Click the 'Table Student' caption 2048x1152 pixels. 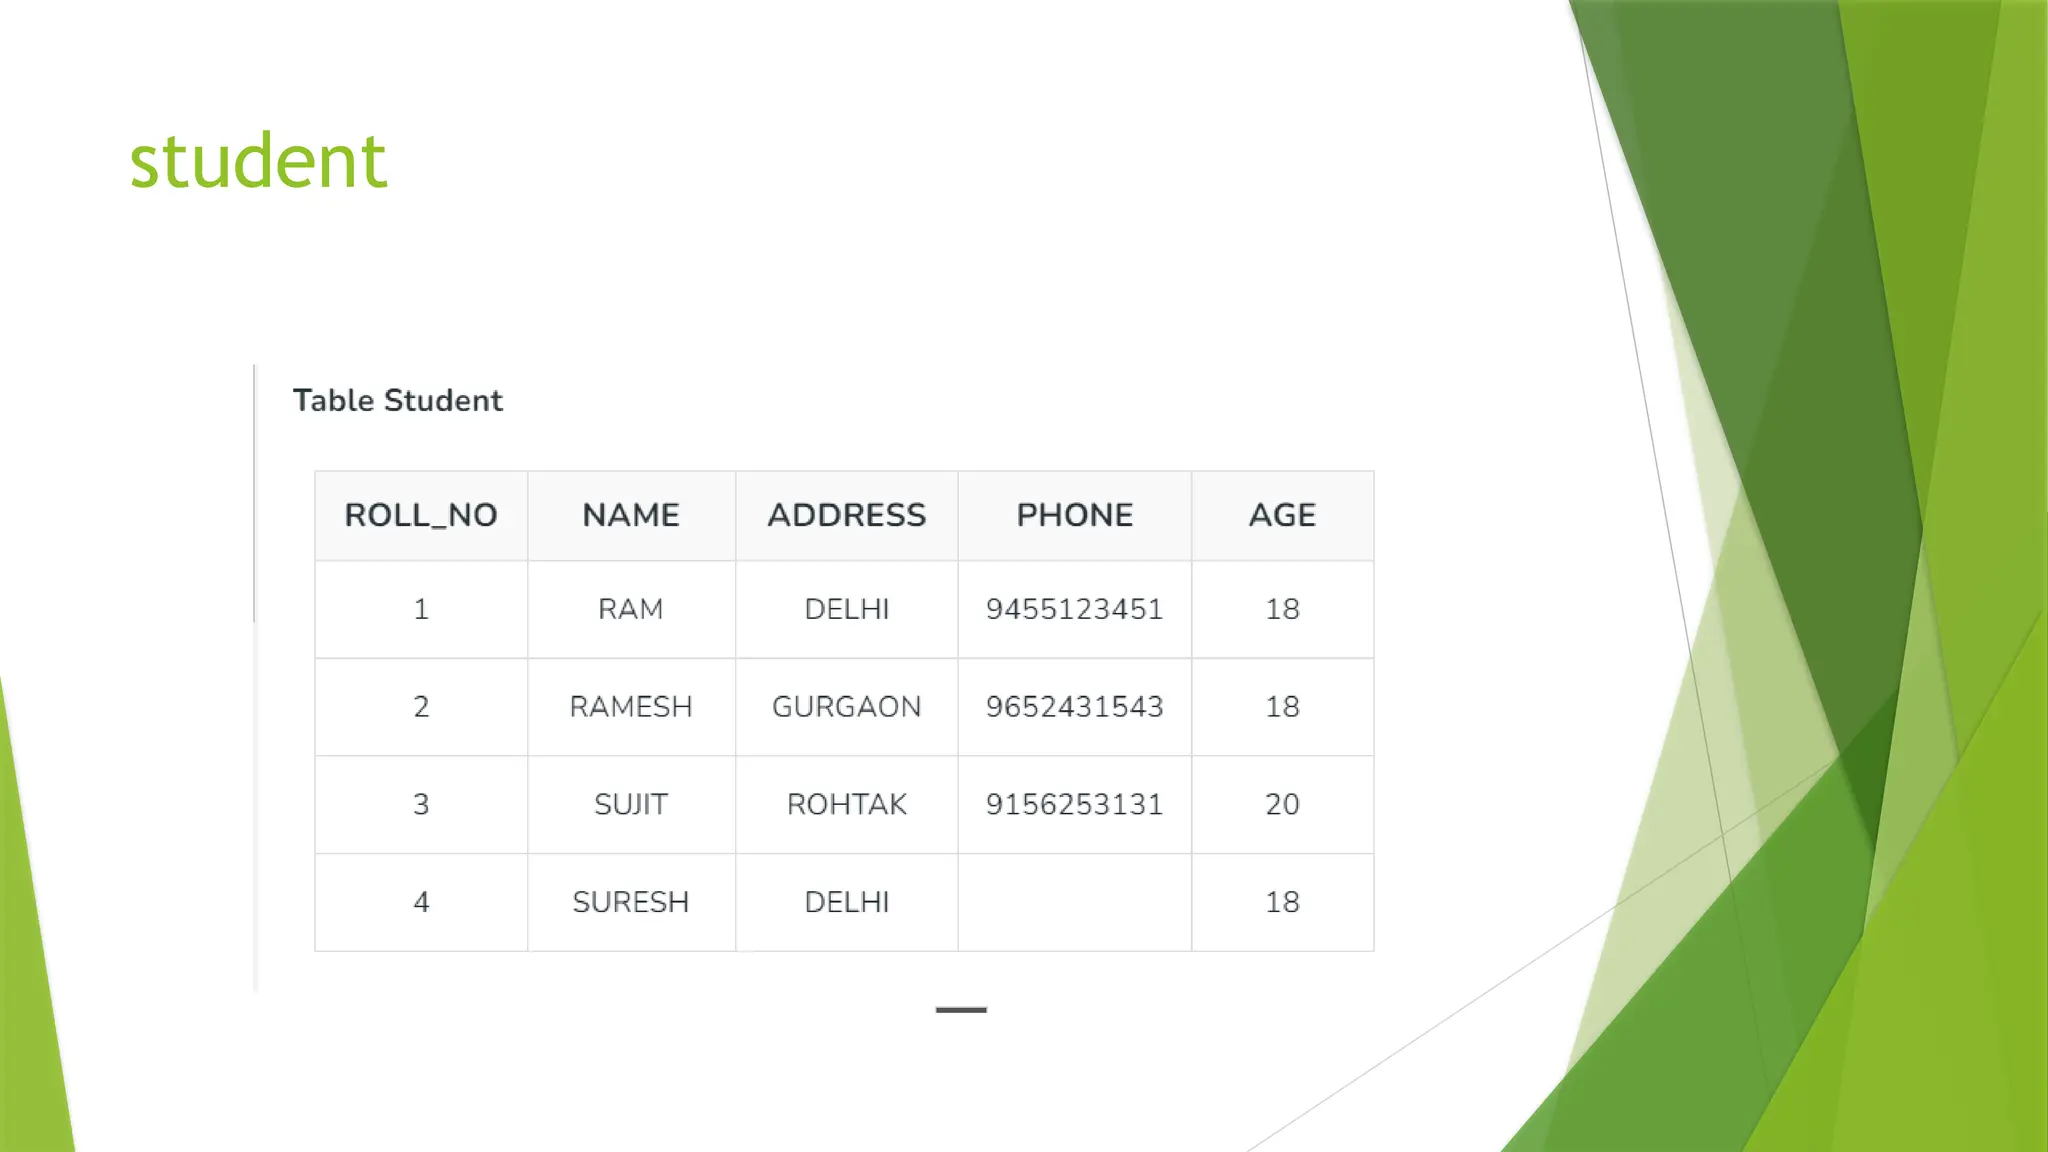[397, 400]
